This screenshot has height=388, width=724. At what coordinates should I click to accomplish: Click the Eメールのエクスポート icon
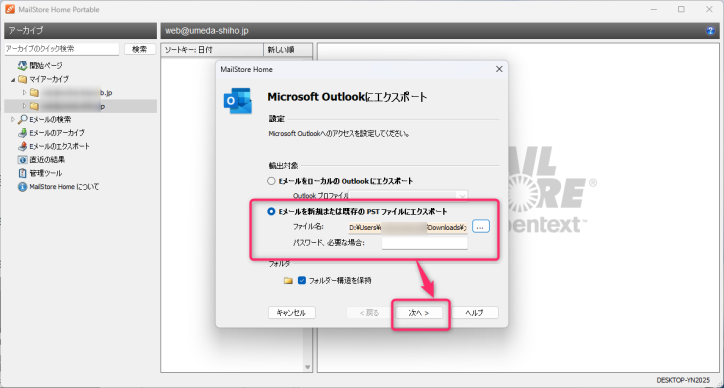[x=22, y=146]
